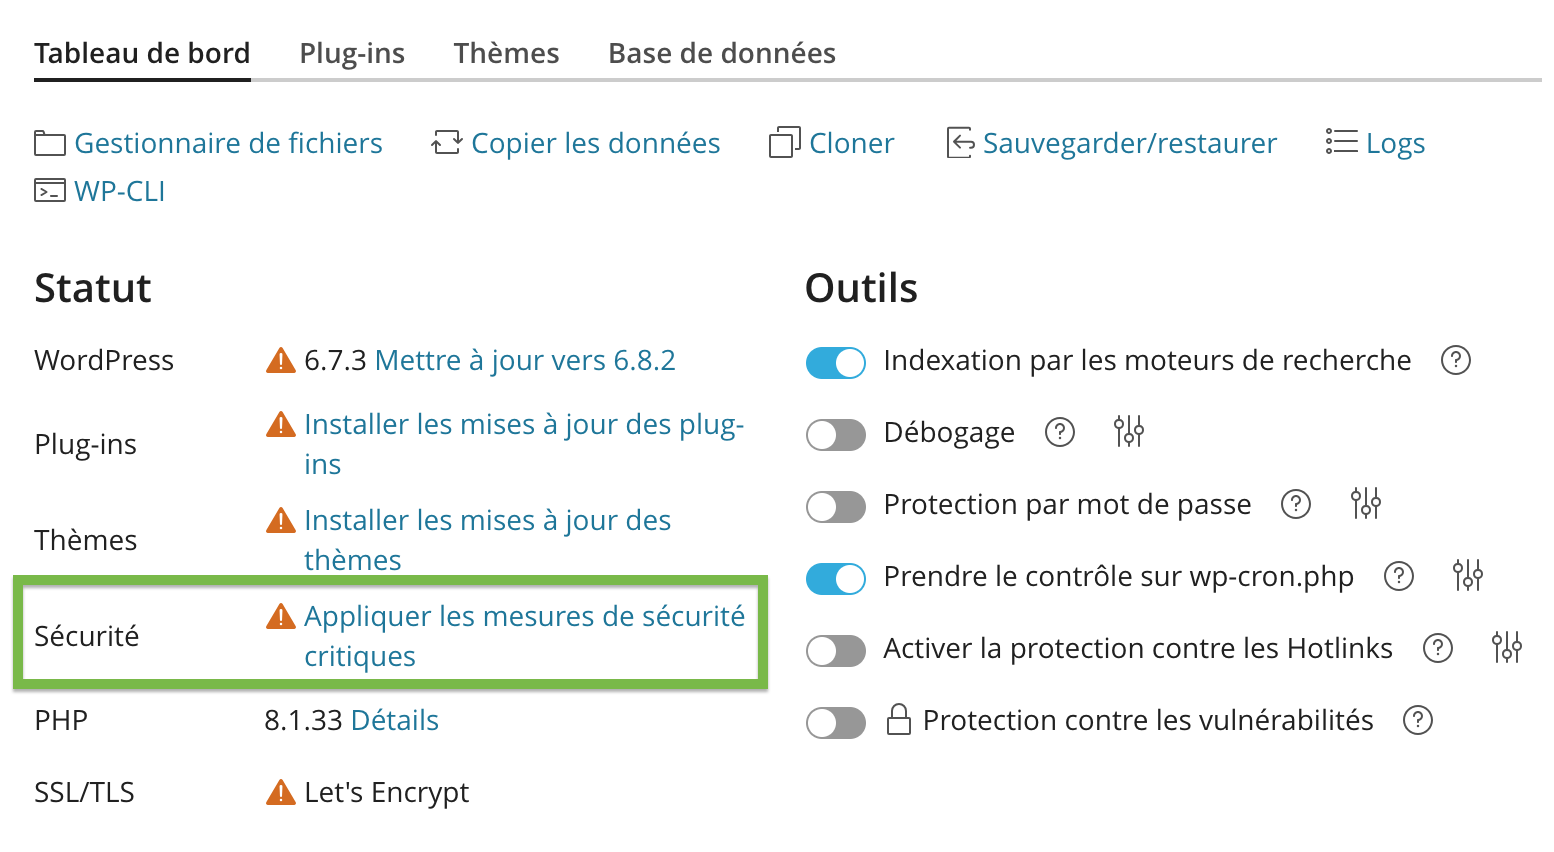The height and width of the screenshot is (852, 1554).
Task: Show help for search engine indexing
Action: click(x=1455, y=360)
